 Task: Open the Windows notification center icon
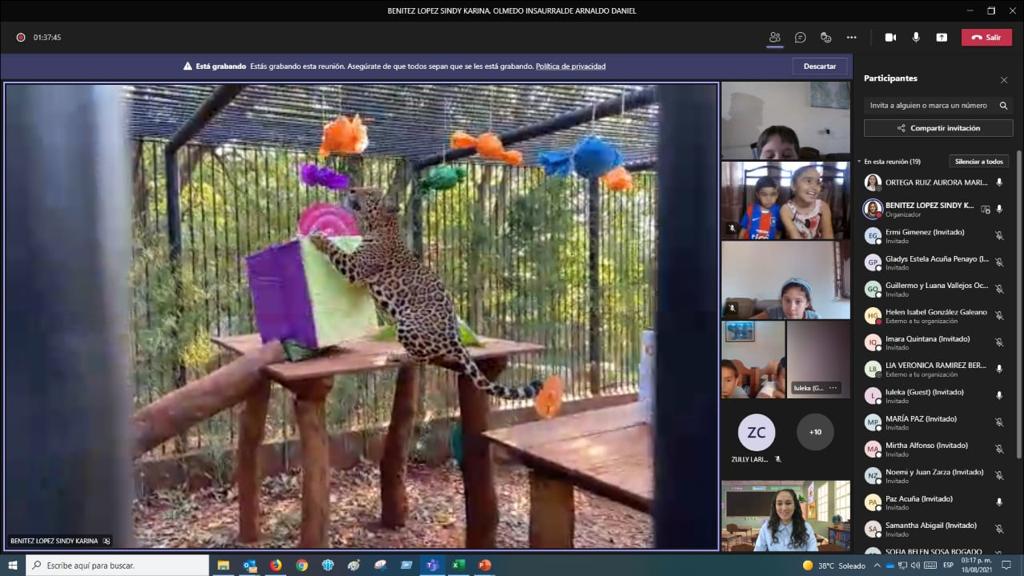(x=1006, y=566)
